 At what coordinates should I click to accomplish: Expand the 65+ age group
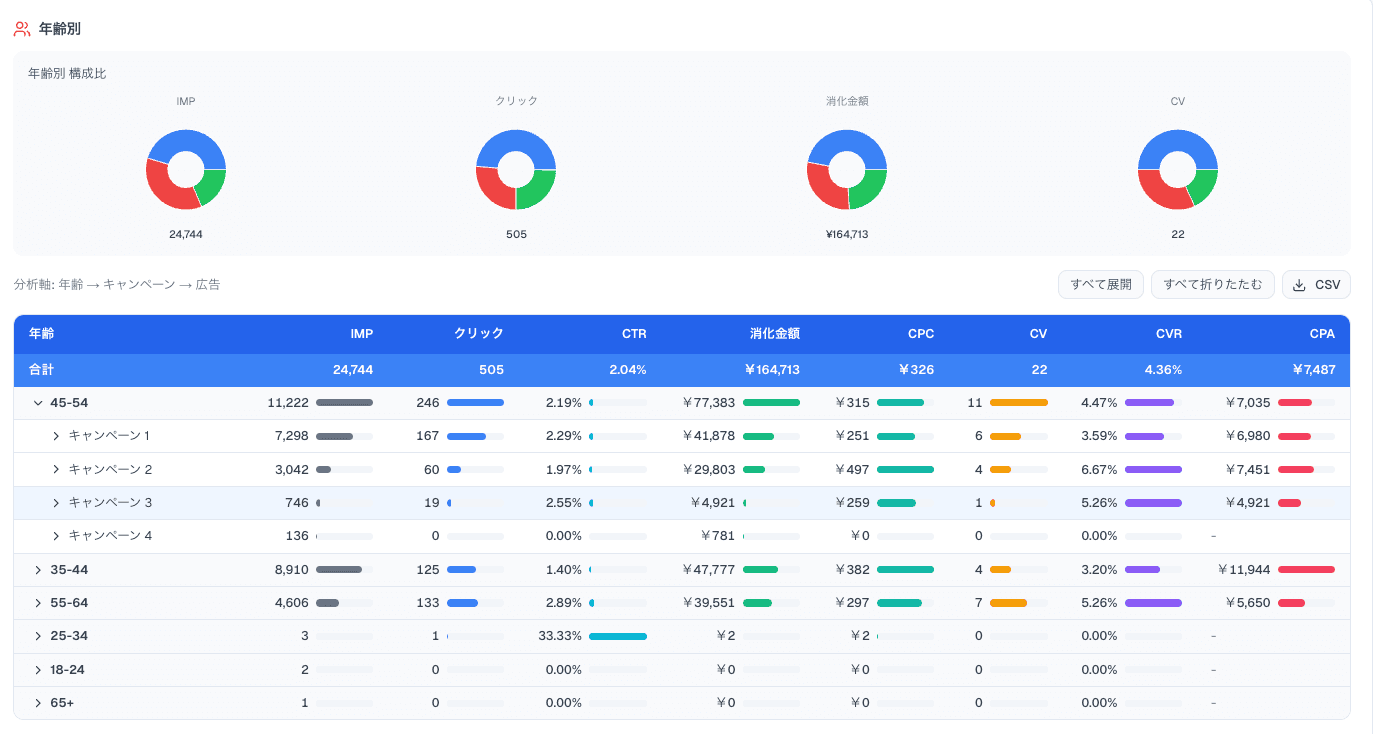tap(38, 703)
